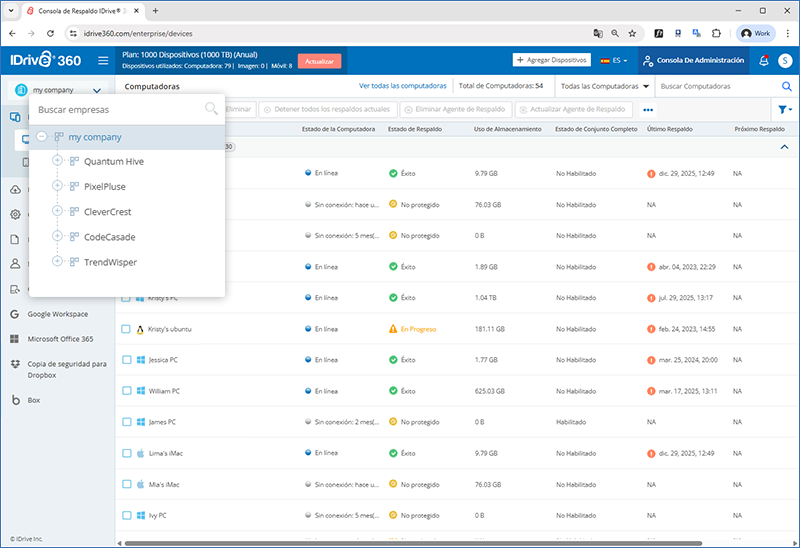The height and width of the screenshot is (548, 800).
Task: Collapse the my company tree node
Action: pyautogui.click(x=42, y=137)
